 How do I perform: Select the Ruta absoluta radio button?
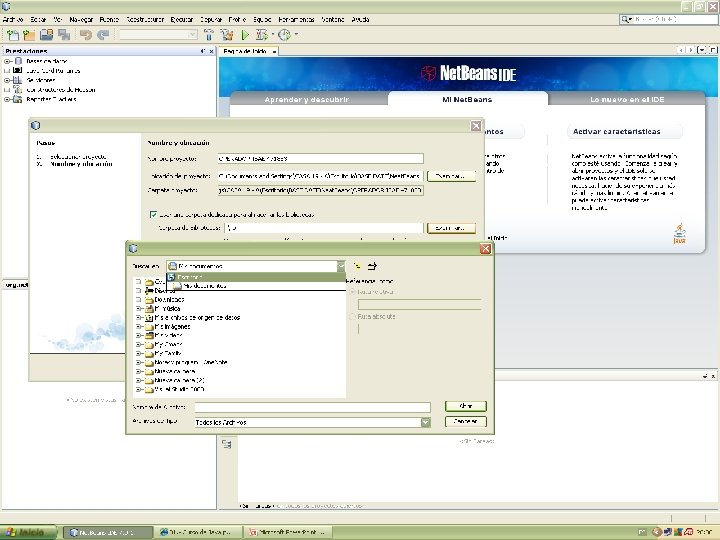(353, 316)
